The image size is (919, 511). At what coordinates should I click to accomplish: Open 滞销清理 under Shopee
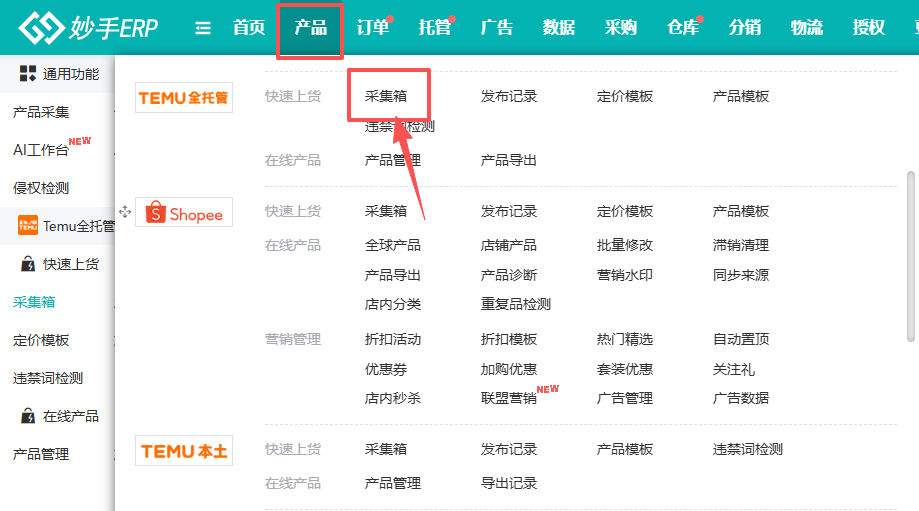[x=741, y=245]
